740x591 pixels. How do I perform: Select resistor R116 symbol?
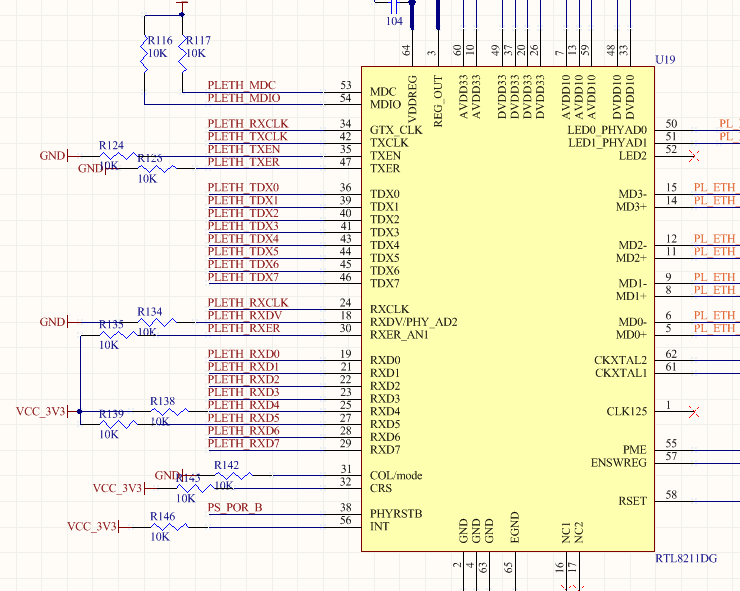click(x=144, y=56)
